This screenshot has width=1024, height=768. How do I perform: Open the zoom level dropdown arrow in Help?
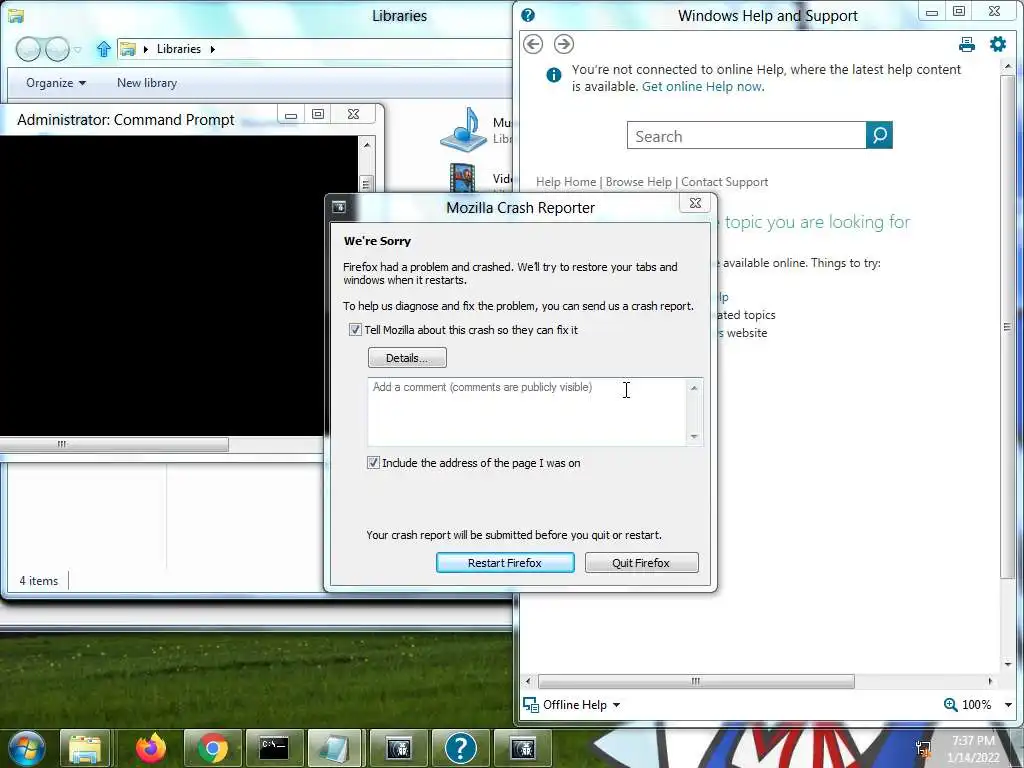point(1008,705)
